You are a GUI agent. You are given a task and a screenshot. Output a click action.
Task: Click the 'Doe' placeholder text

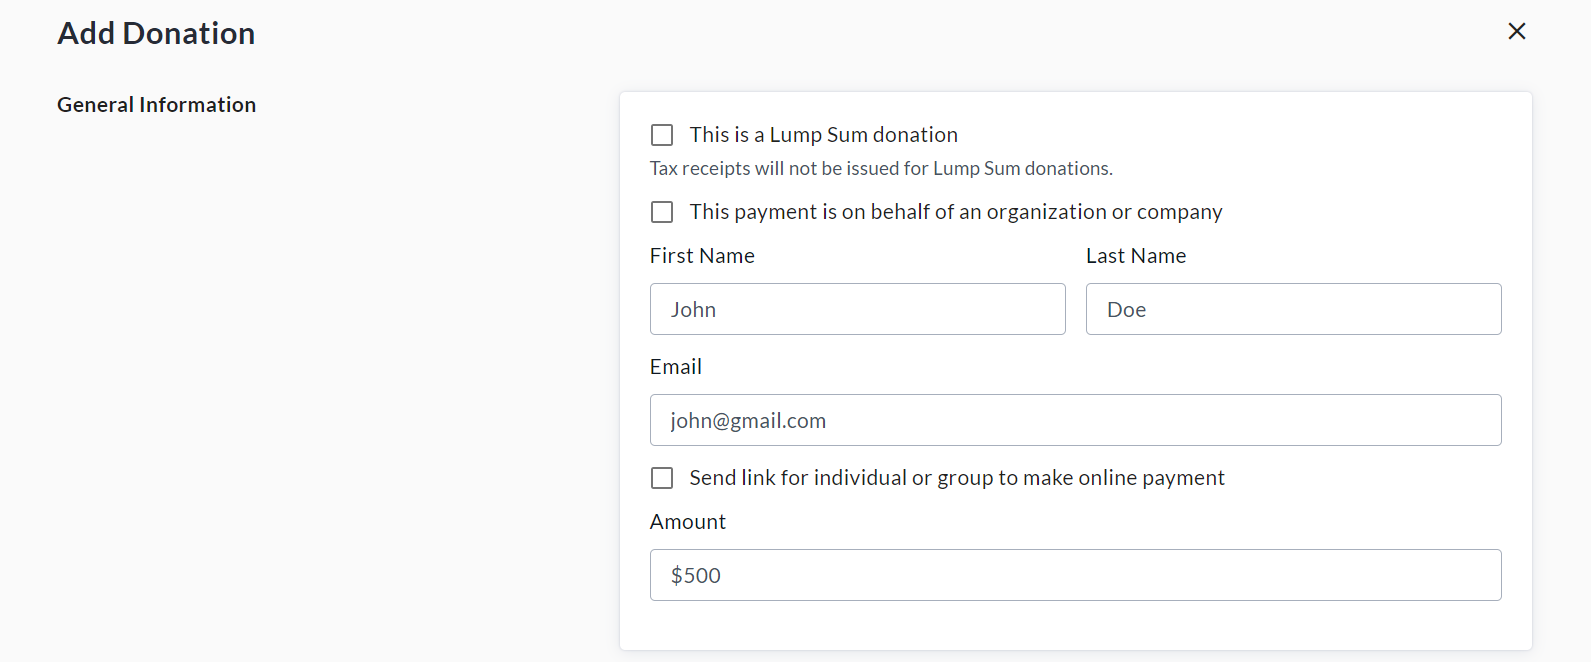pyautogui.click(x=1126, y=310)
